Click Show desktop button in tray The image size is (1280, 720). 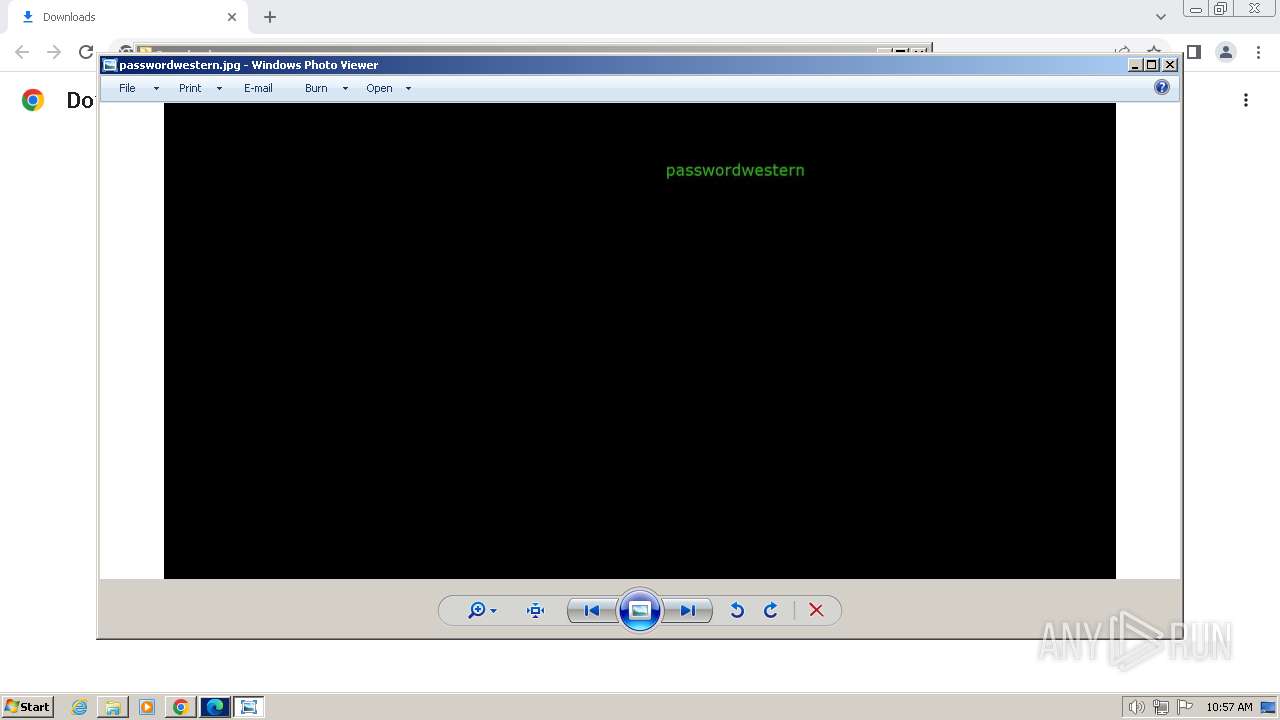pos(1268,707)
